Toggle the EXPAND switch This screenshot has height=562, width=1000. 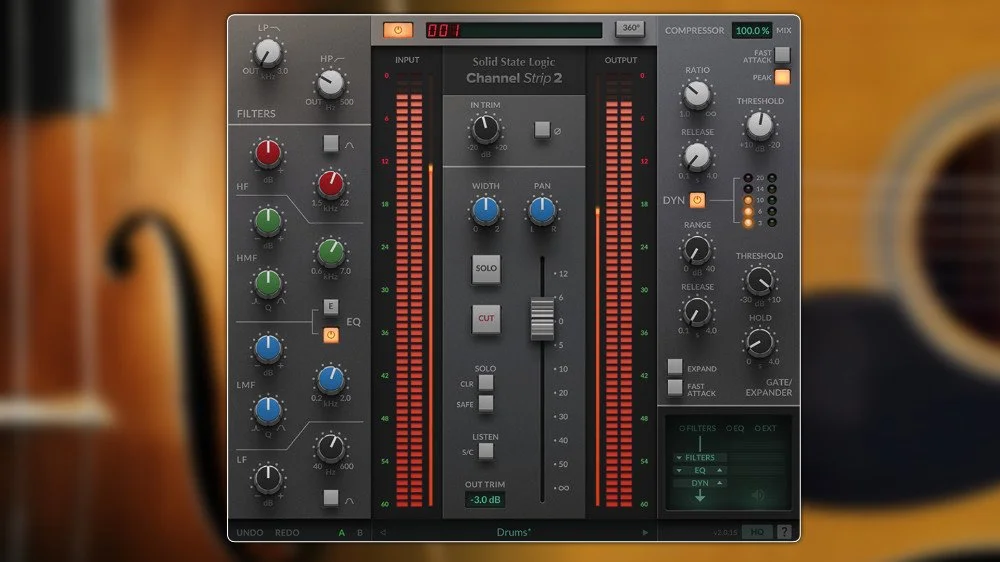[675, 367]
